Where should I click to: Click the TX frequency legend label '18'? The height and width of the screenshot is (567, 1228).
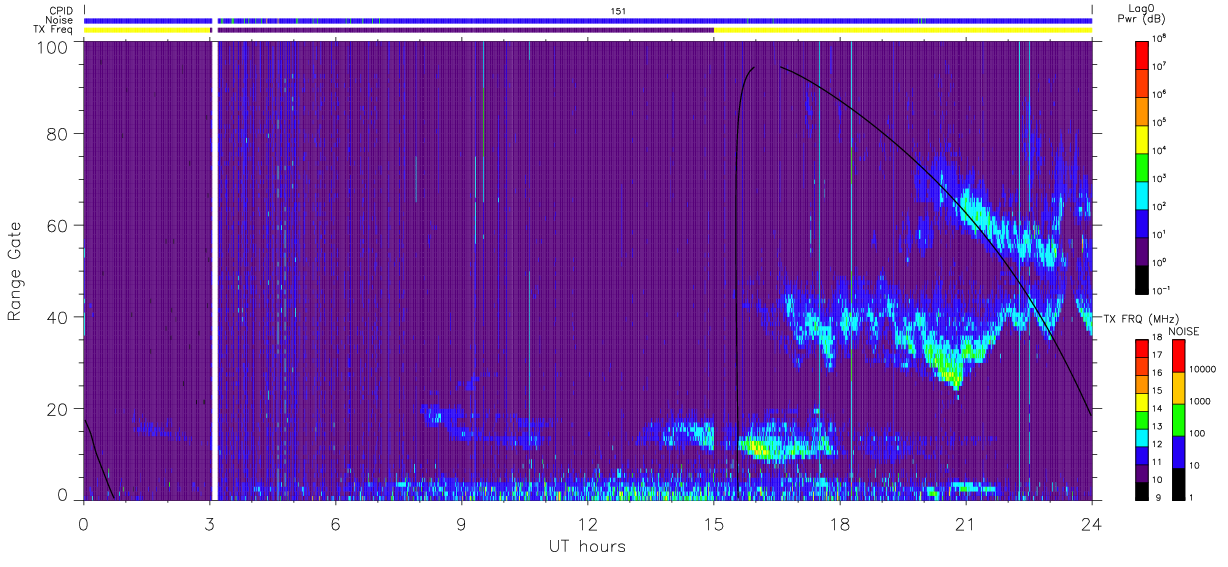click(1157, 338)
